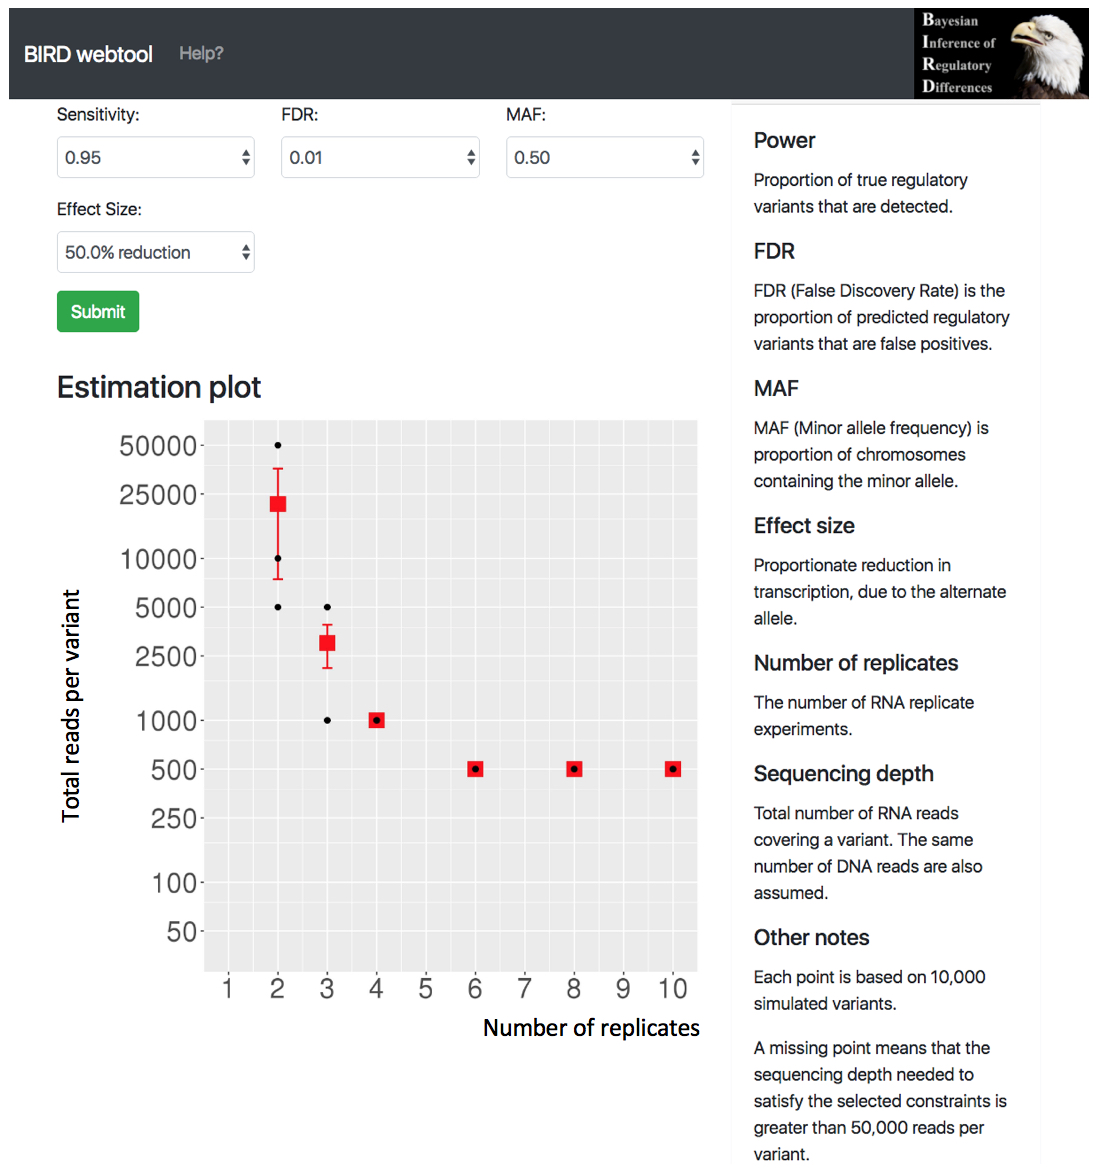1098x1168 pixels.
Task: Expand the Effect Size 50.0% reduction selector
Action: (x=156, y=252)
